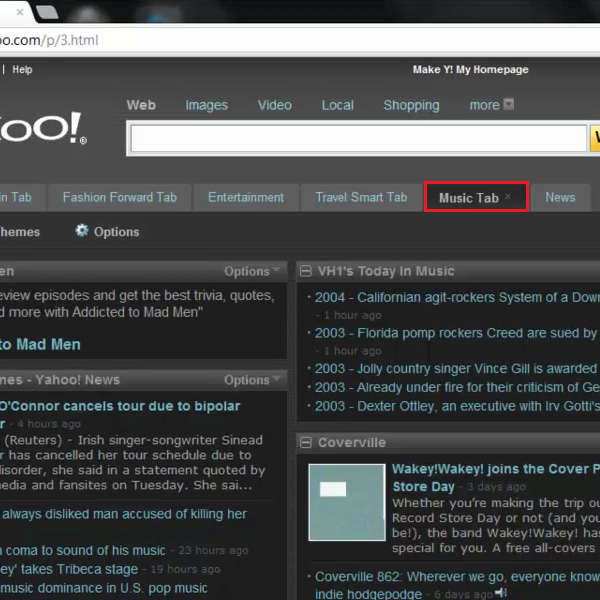Open Options dropdown of Yahoo! News module
Screen dimensions: 600x600
click(252, 380)
